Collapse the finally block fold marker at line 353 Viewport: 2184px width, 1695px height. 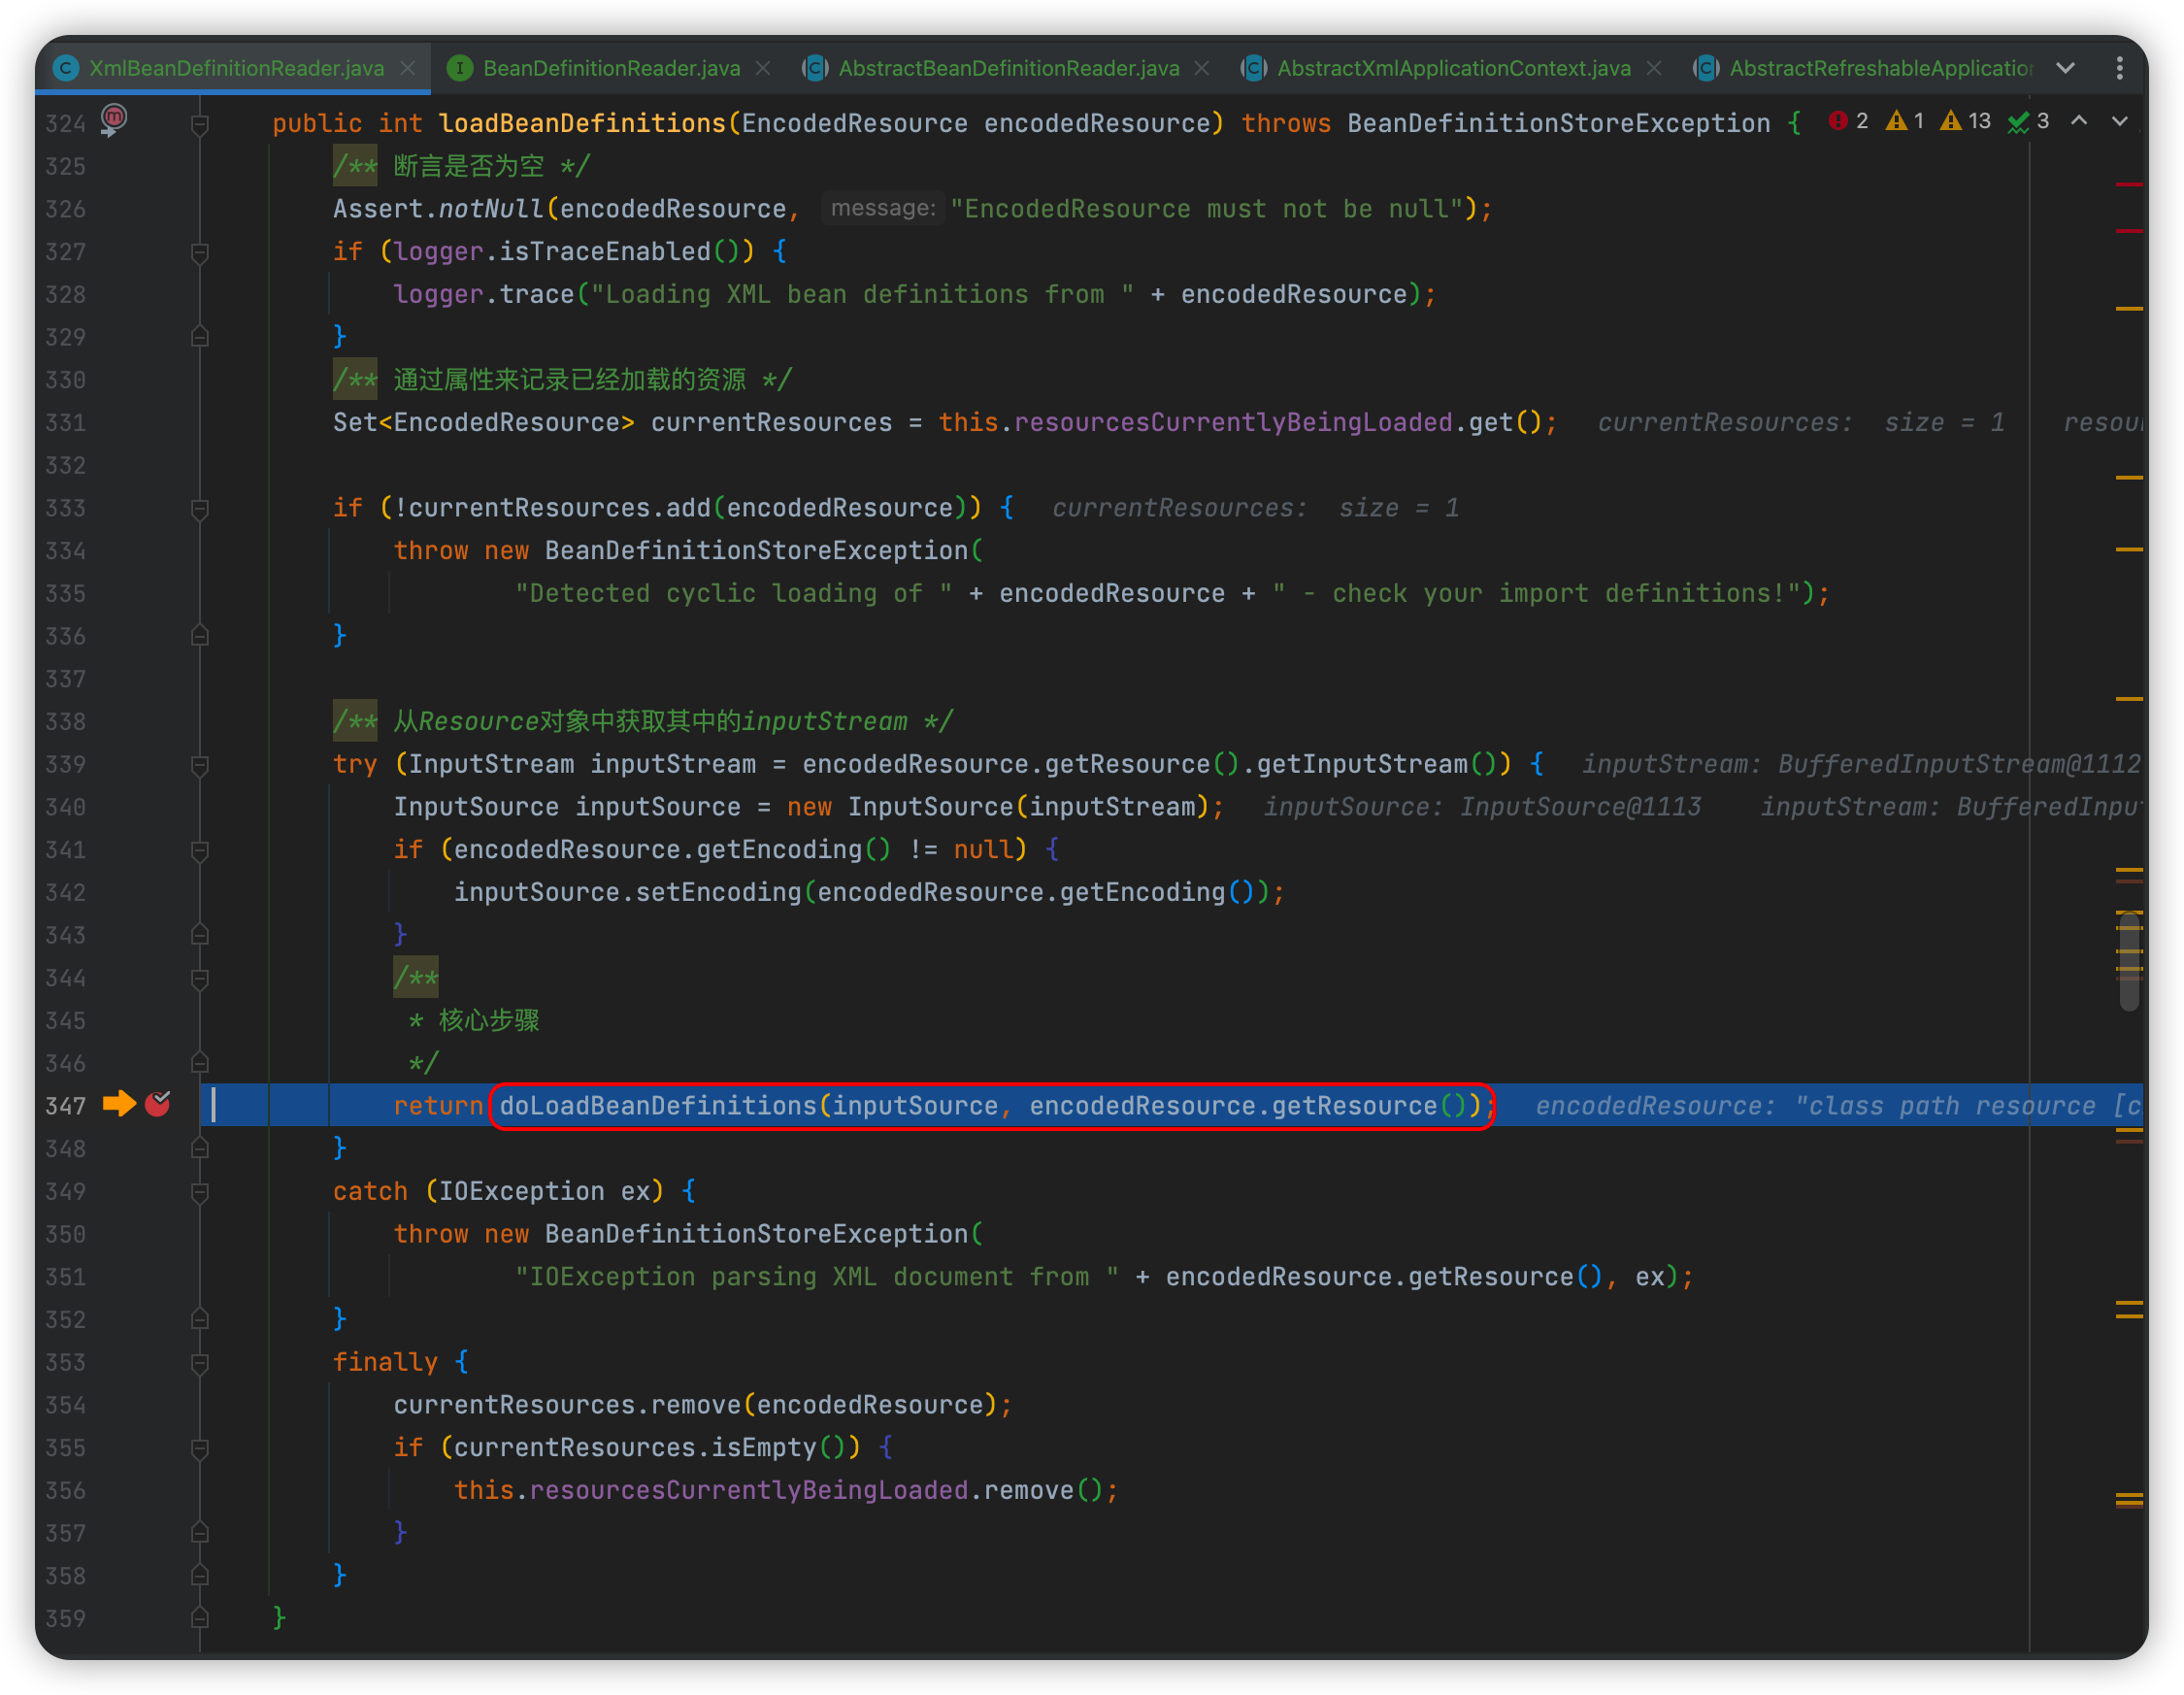coord(200,1363)
